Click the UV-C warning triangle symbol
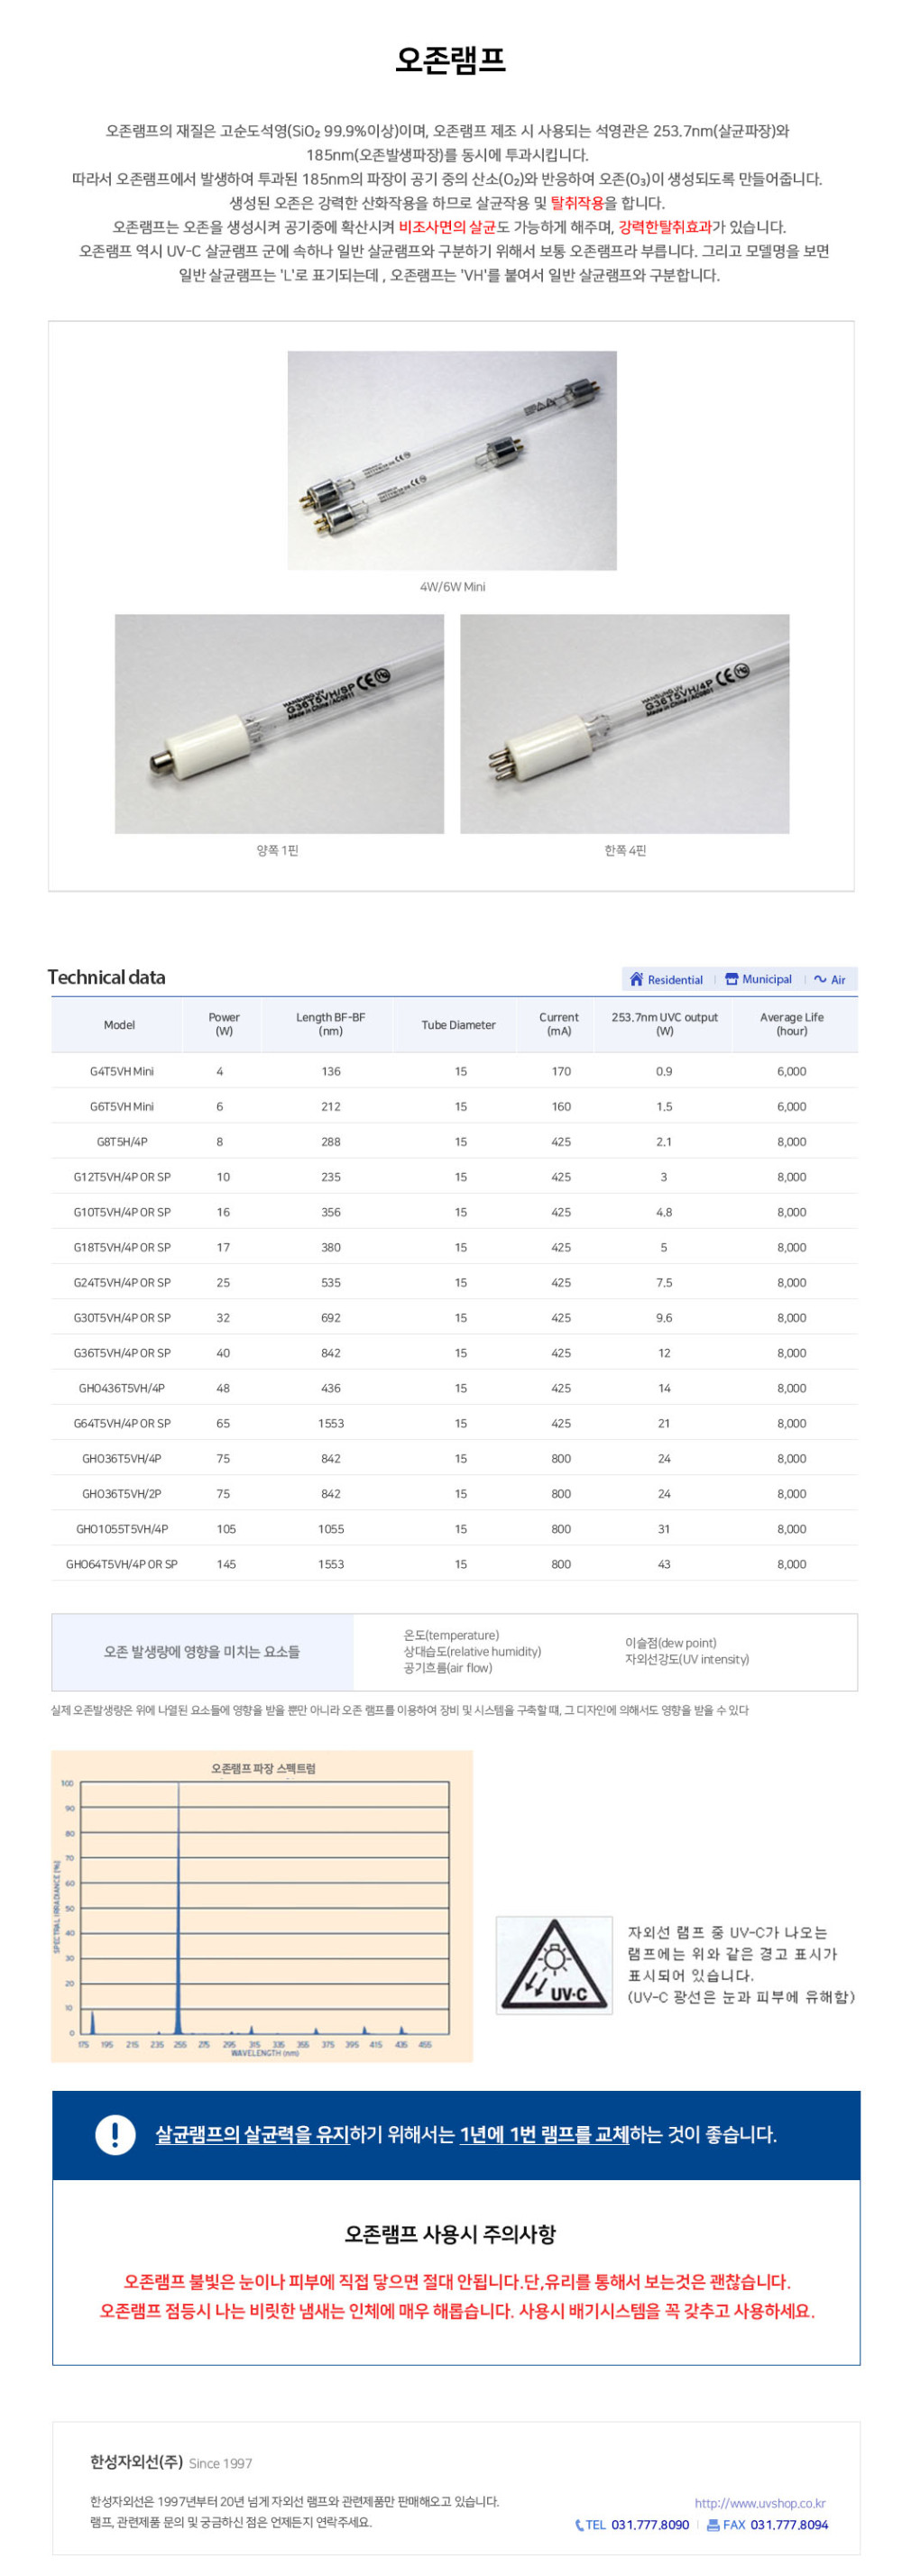902x2576 pixels. tap(554, 1964)
